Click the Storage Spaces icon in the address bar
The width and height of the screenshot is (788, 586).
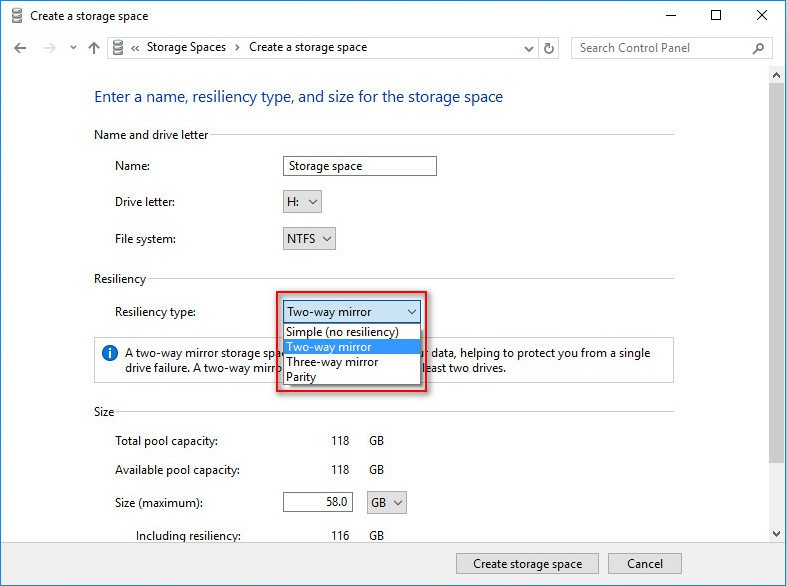click(120, 48)
